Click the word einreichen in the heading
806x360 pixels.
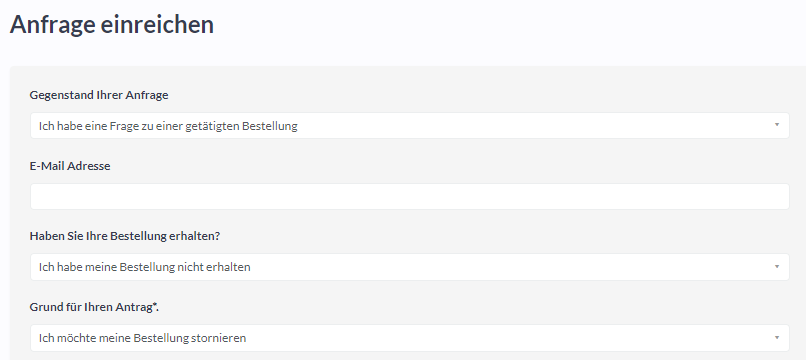157,25
